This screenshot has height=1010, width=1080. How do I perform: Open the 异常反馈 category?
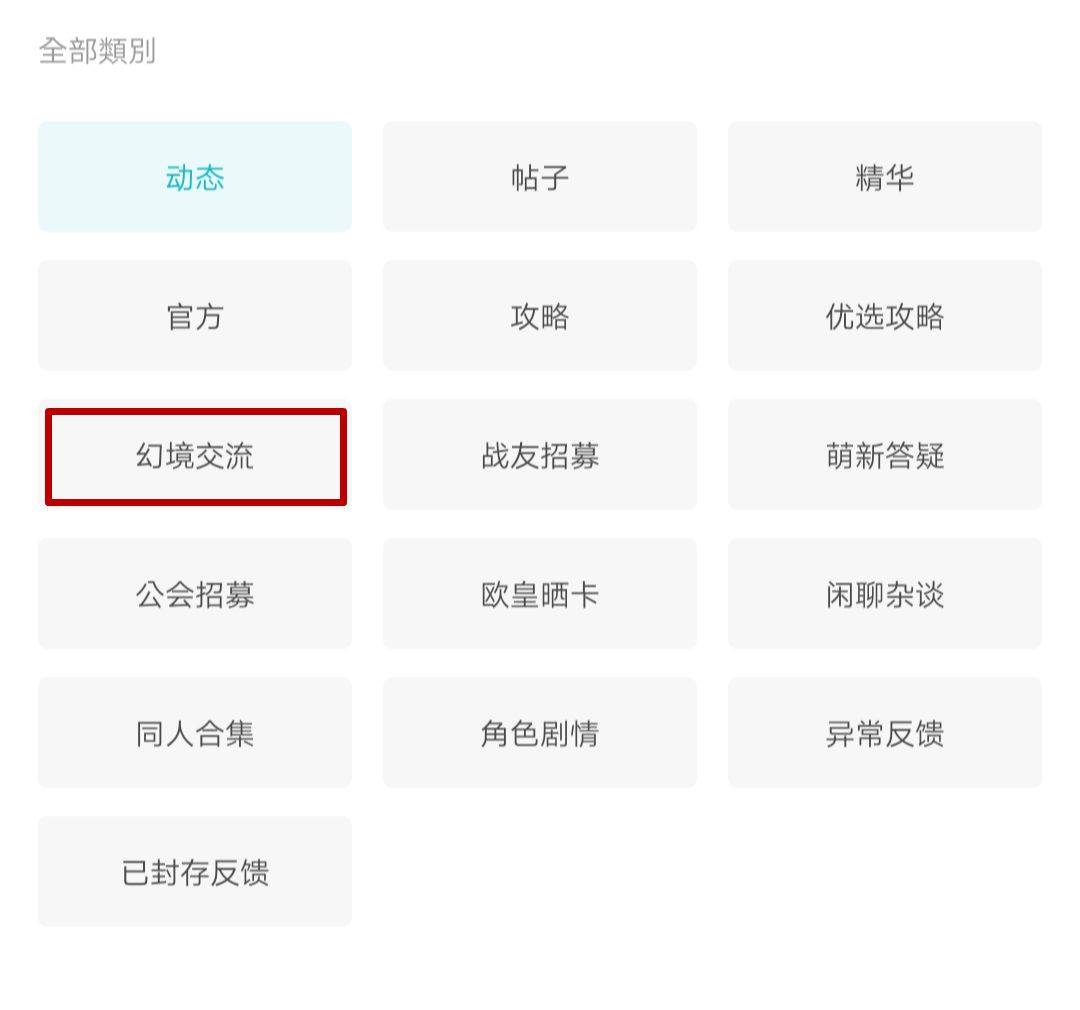885,733
